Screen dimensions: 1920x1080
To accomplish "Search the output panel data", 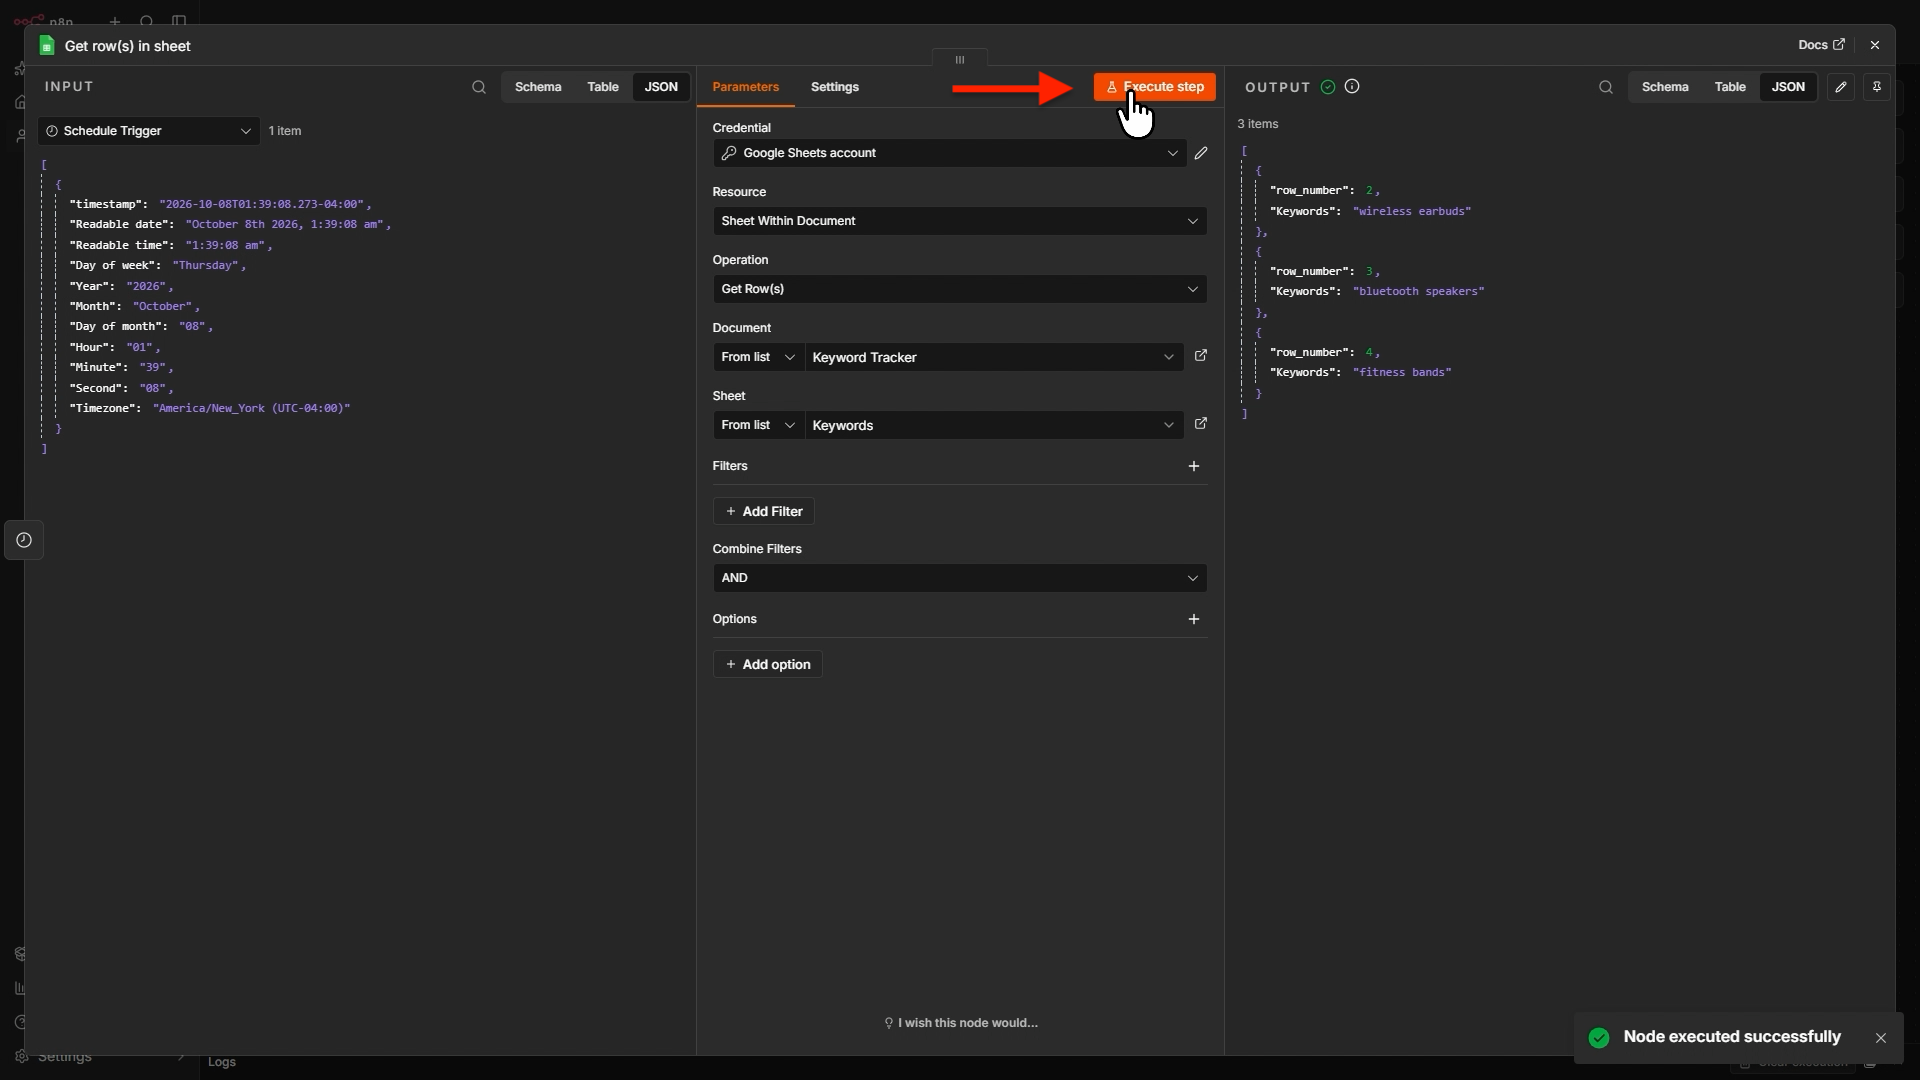I will [1606, 87].
